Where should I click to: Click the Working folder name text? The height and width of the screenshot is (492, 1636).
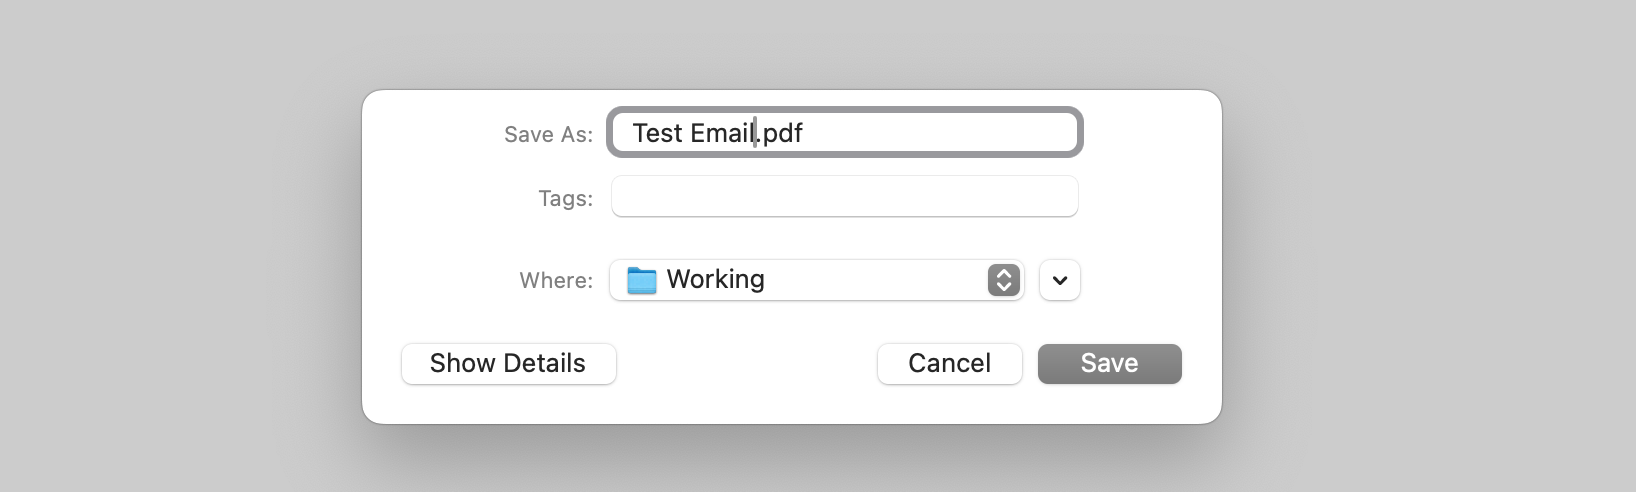pyautogui.click(x=716, y=279)
